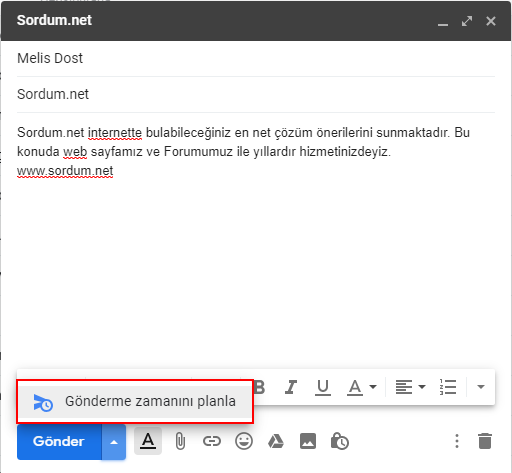Open text alignment dropdown
Viewport: 512px width, 473px height.
point(410,387)
